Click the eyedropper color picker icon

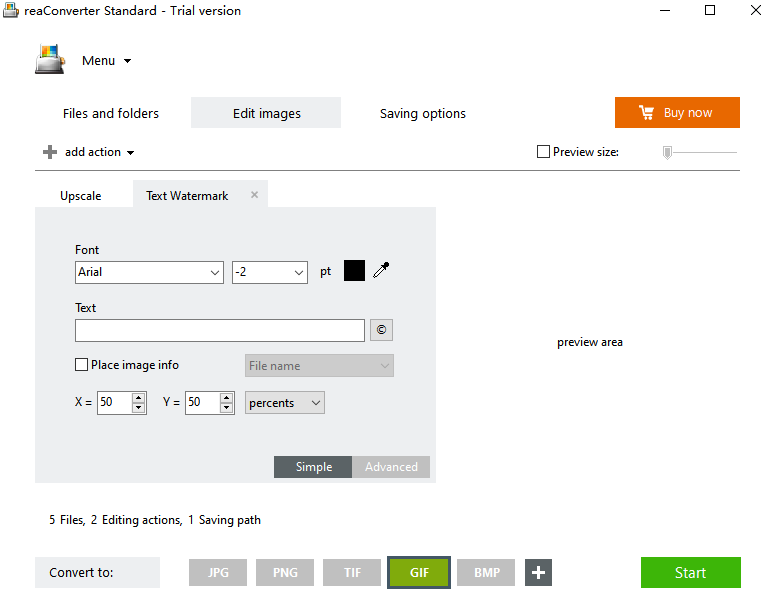point(381,271)
